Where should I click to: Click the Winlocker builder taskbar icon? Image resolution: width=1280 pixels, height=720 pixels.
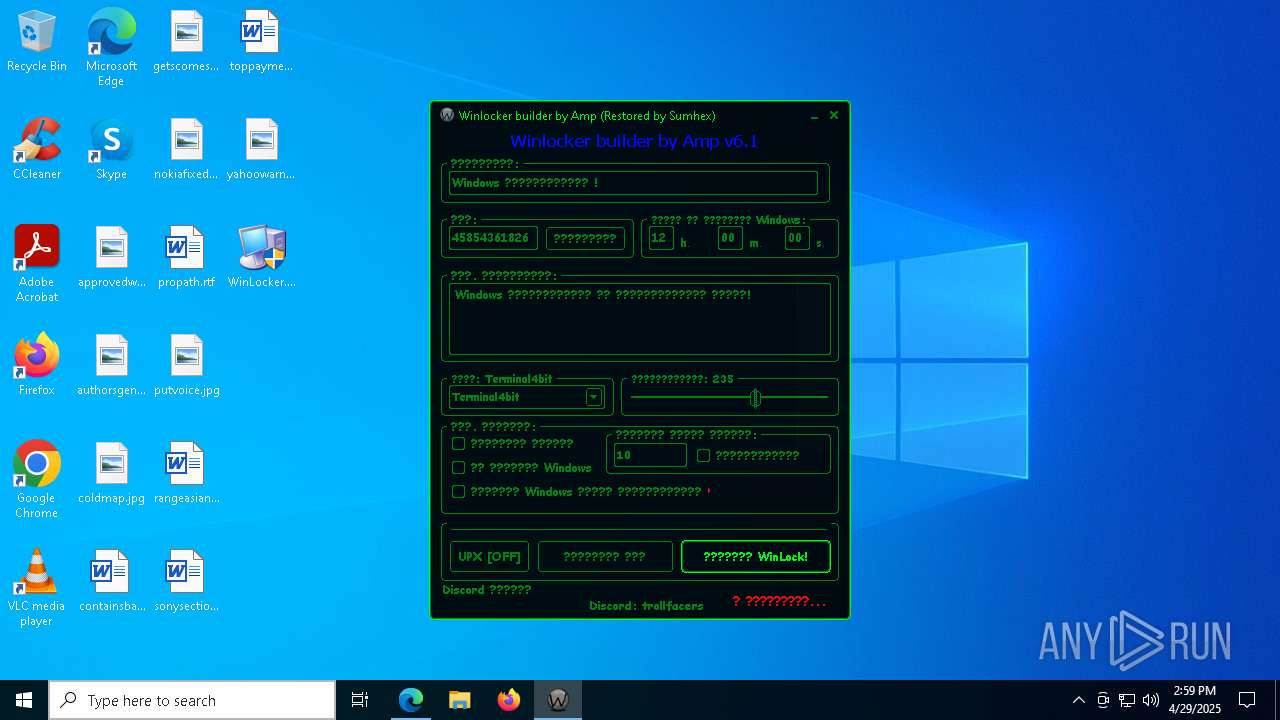click(558, 700)
